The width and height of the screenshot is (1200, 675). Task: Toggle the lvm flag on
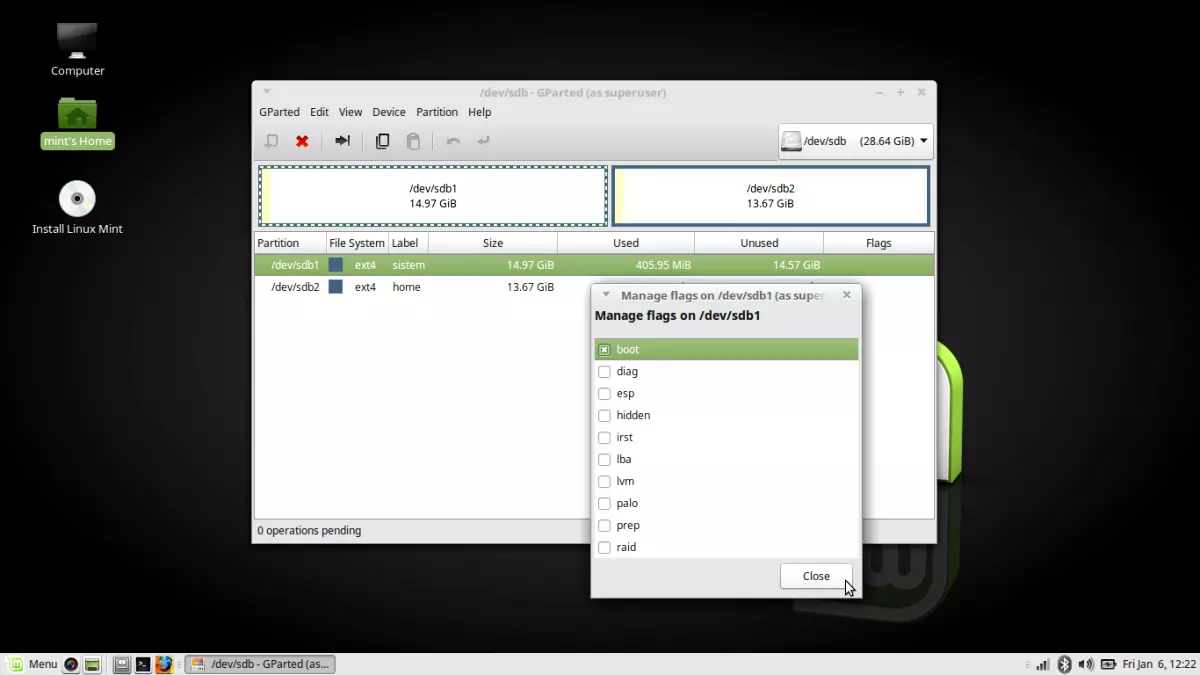pyautogui.click(x=605, y=481)
